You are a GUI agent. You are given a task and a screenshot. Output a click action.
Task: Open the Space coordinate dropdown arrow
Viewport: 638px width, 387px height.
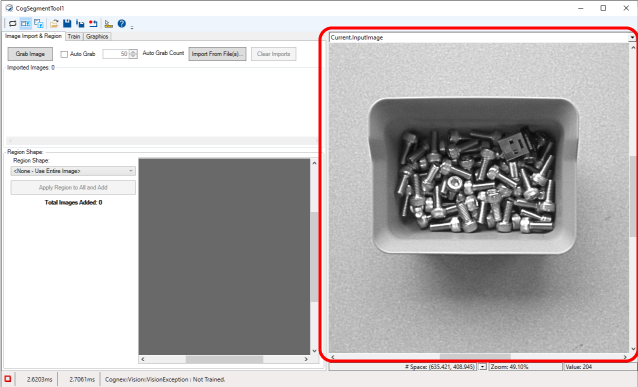tap(483, 367)
